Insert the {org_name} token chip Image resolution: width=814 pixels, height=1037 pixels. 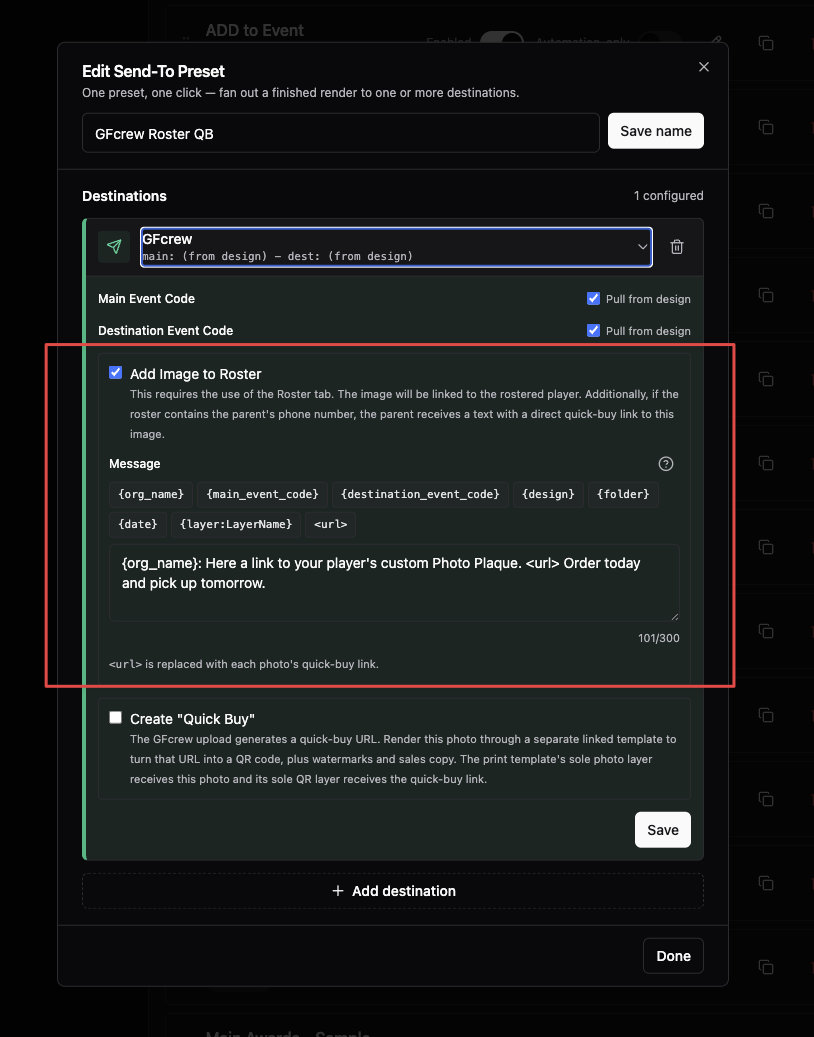(151, 494)
